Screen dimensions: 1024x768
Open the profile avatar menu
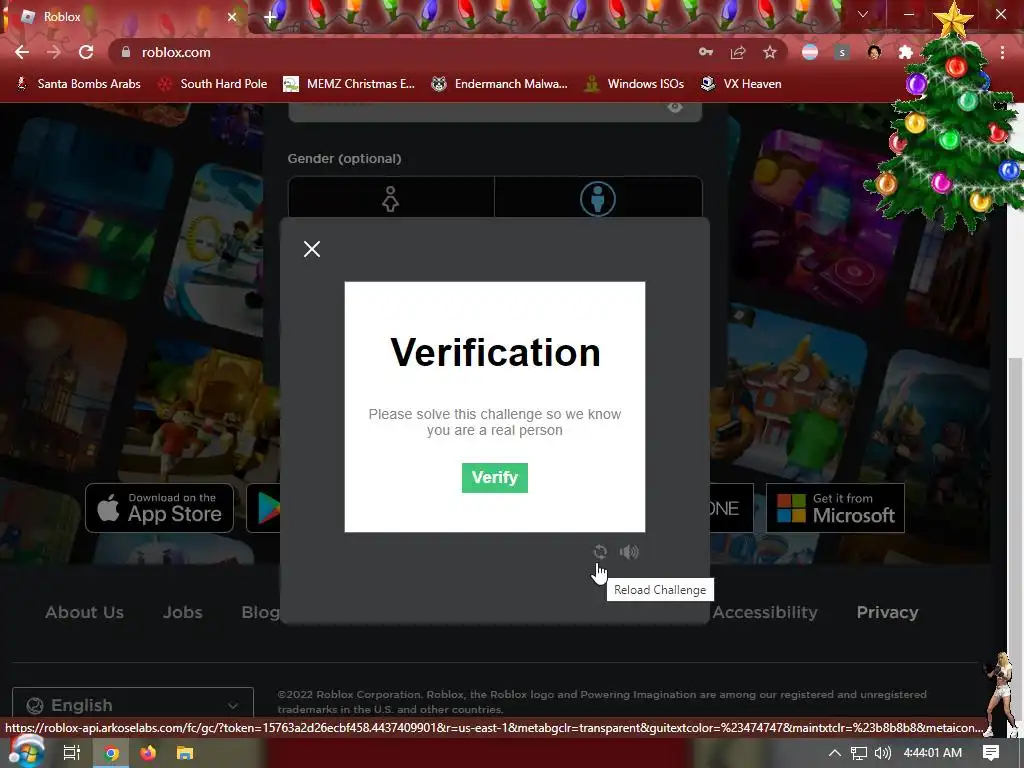pyautogui.click(x=874, y=52)
